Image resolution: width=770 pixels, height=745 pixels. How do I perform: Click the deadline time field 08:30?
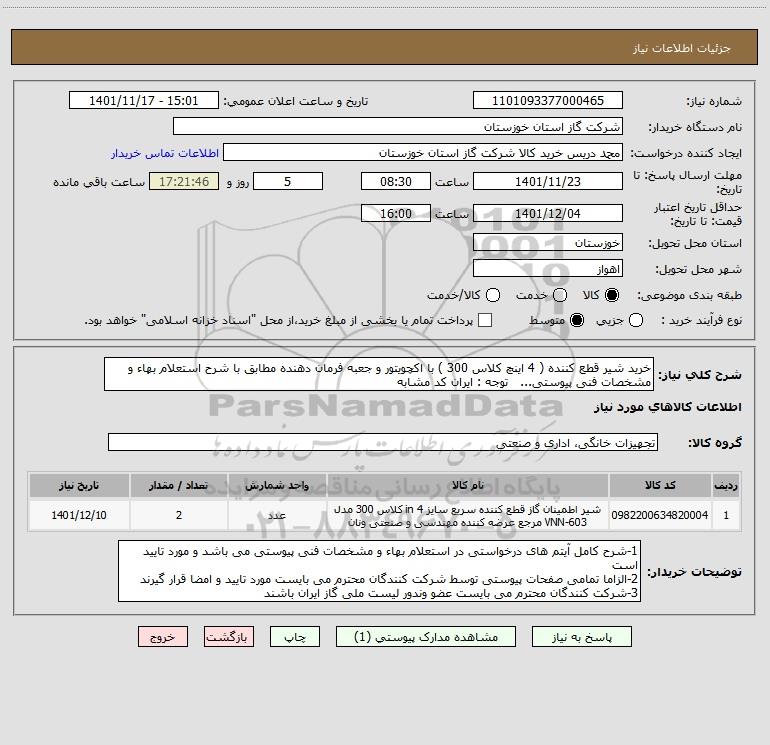(x=396, y=181)
